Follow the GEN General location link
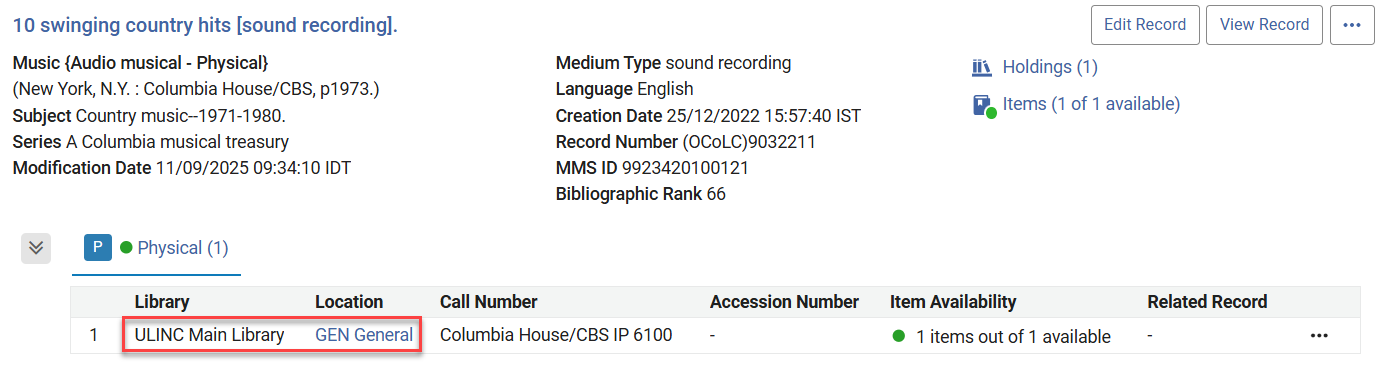The height and width of the screenshot is (368, 1383). point(364,336)
